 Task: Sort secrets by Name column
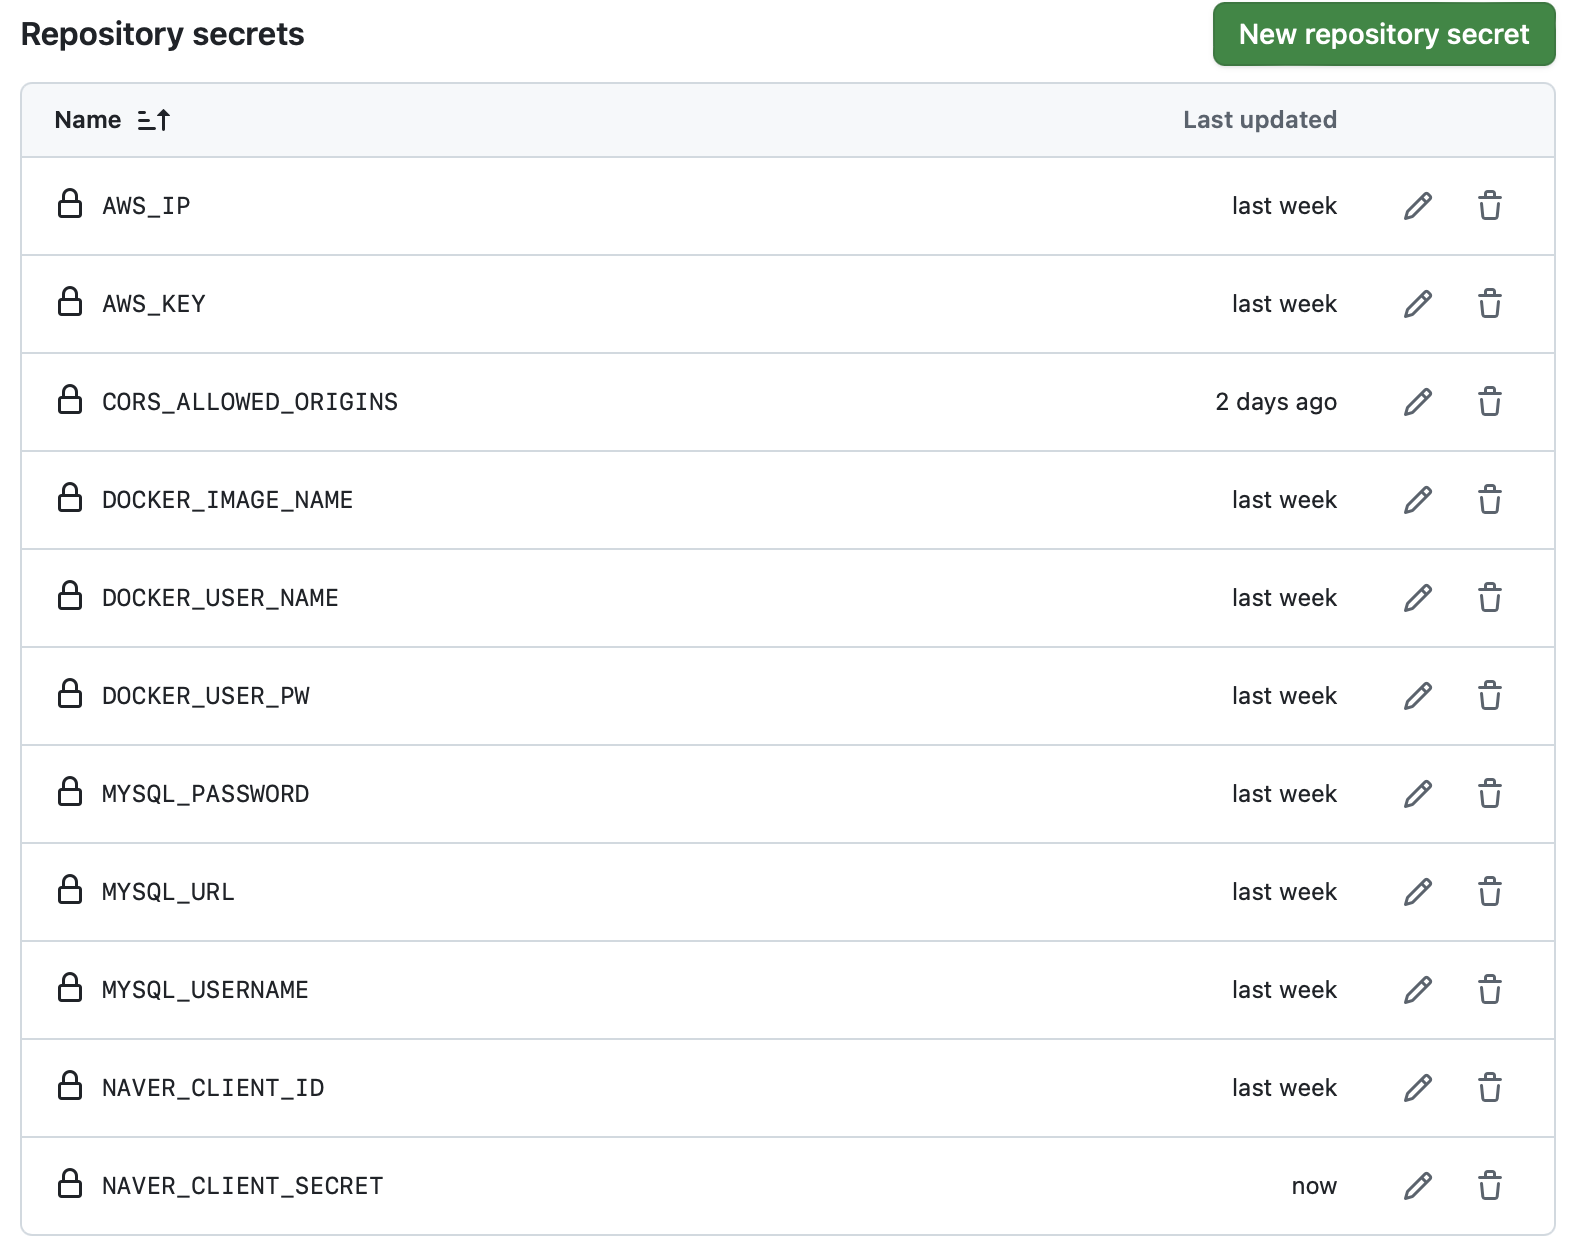point(113,120)
